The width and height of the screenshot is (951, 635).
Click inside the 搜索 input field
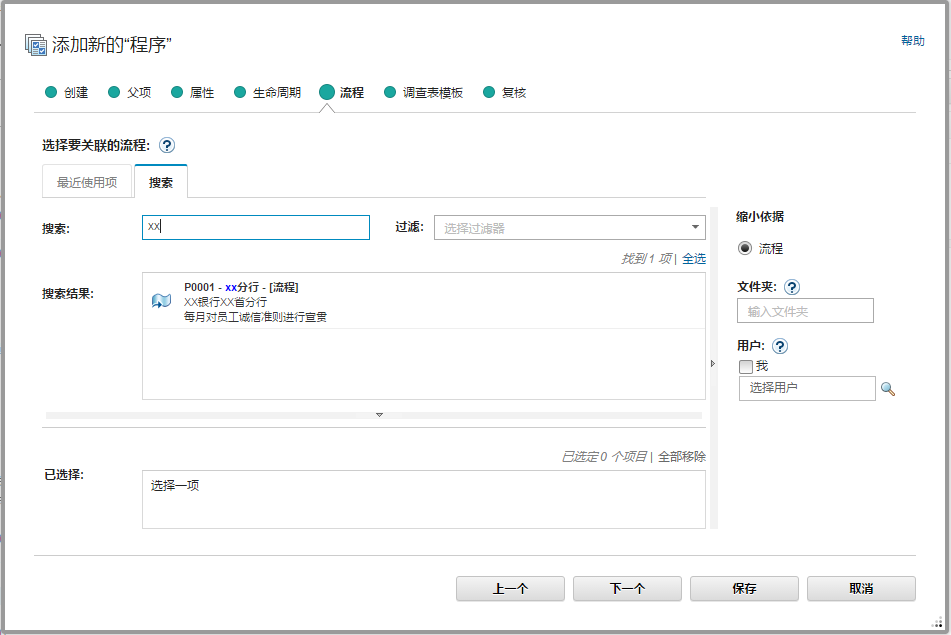tap(255, 227)
